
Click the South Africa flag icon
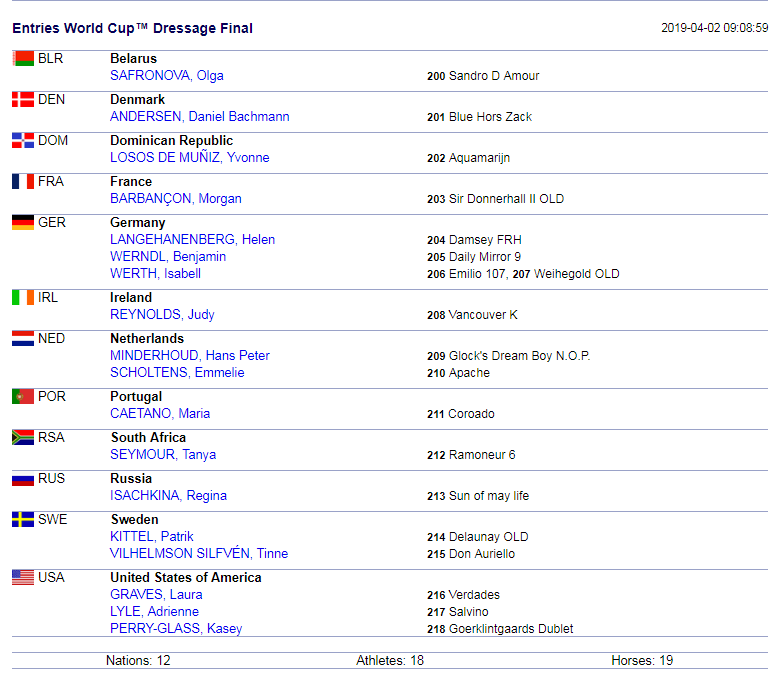23,437
